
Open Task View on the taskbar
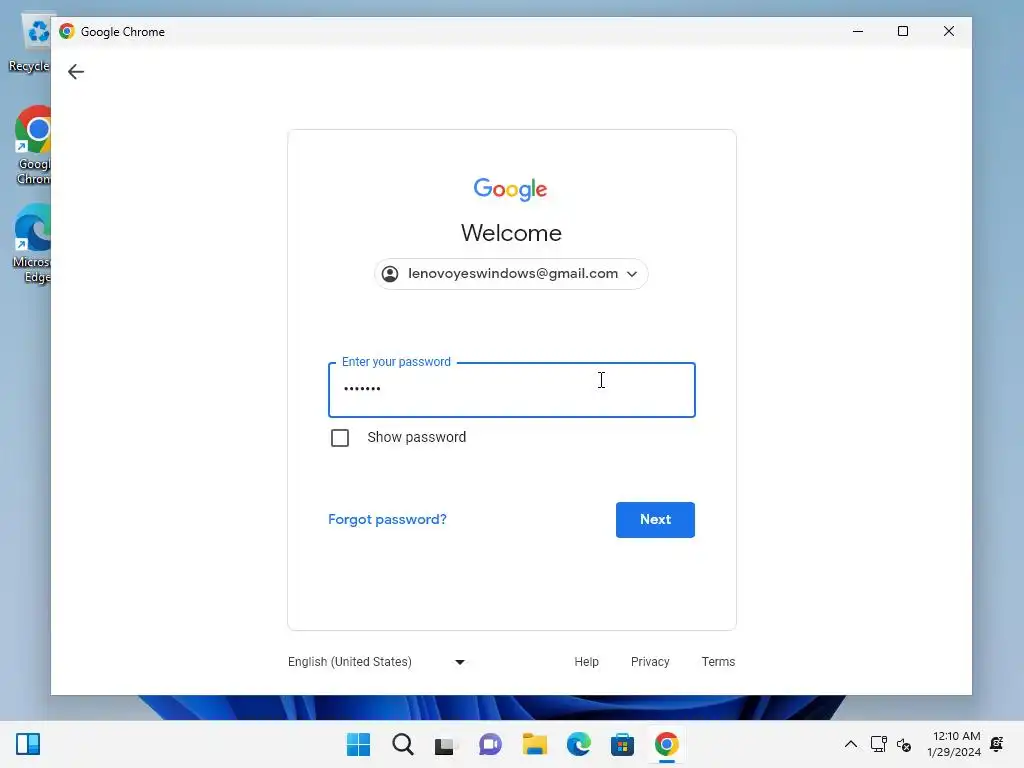pyautogui.click(x=446, y=744)
